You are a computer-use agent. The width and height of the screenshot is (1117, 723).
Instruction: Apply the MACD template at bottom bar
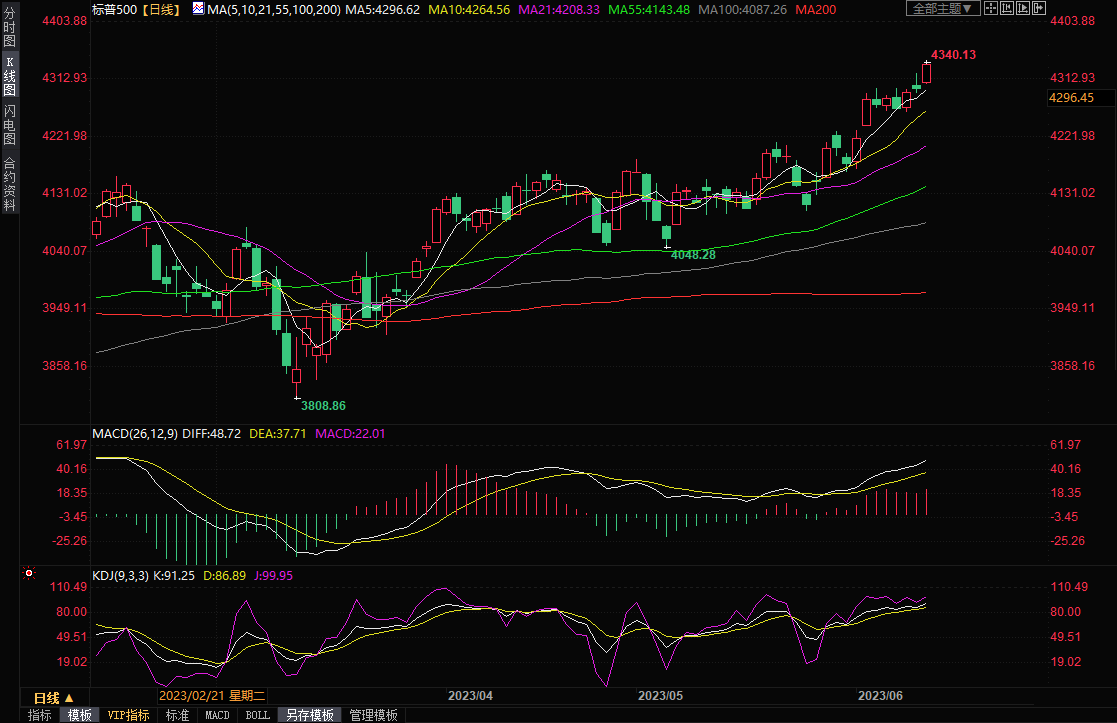[217, 715]
